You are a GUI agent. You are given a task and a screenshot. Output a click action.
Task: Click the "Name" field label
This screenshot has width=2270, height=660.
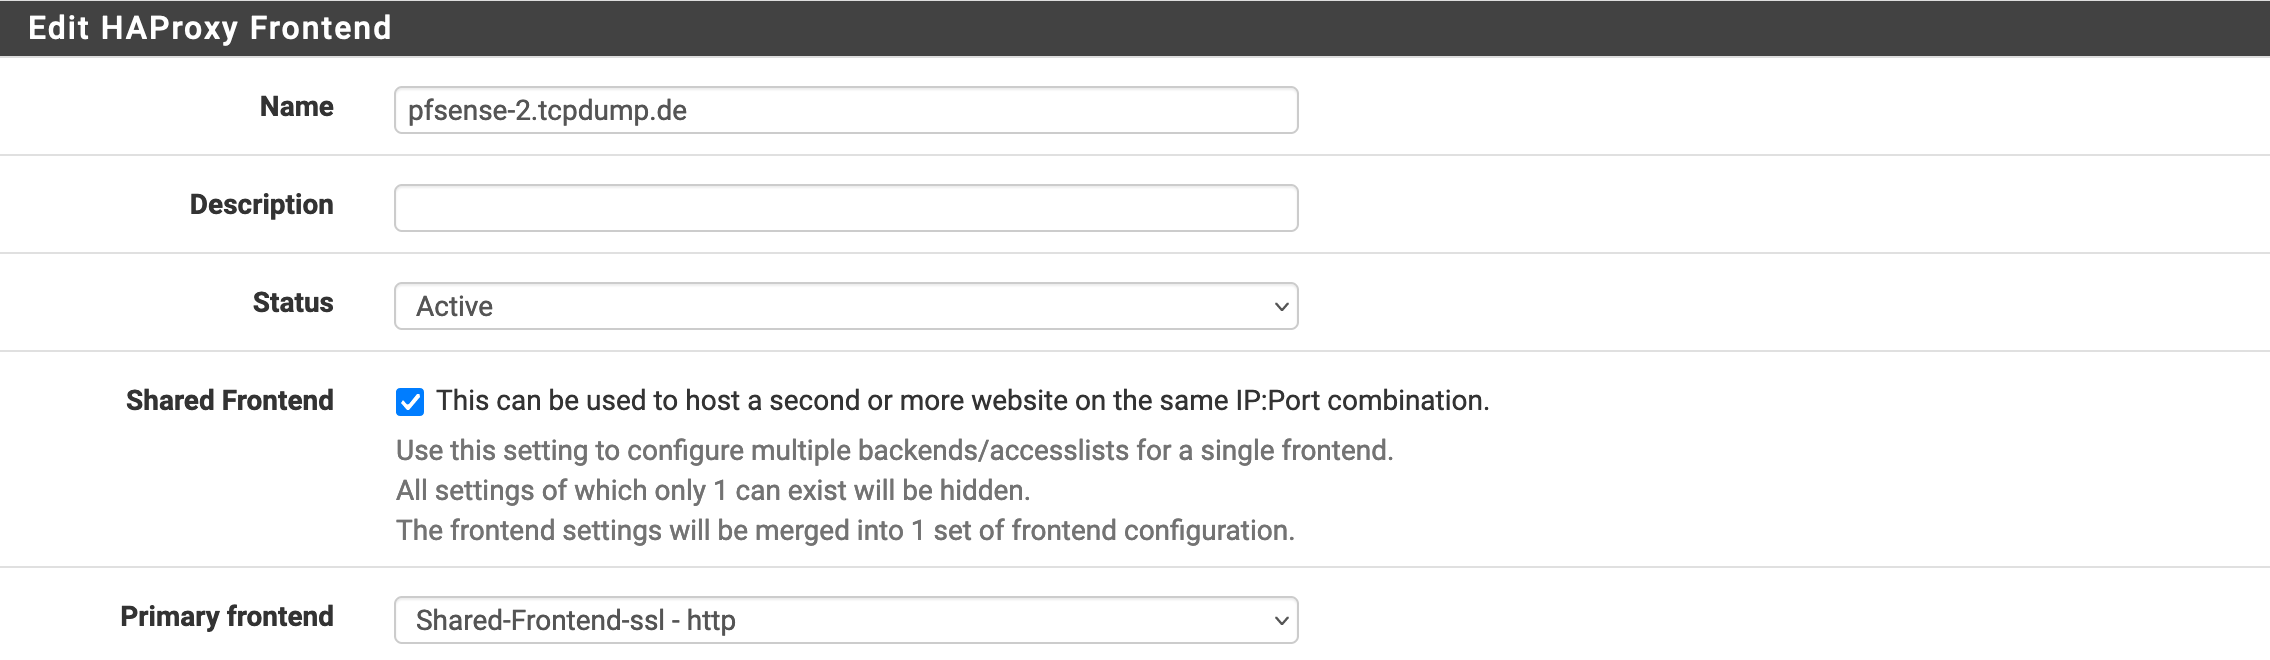(296, 107)
